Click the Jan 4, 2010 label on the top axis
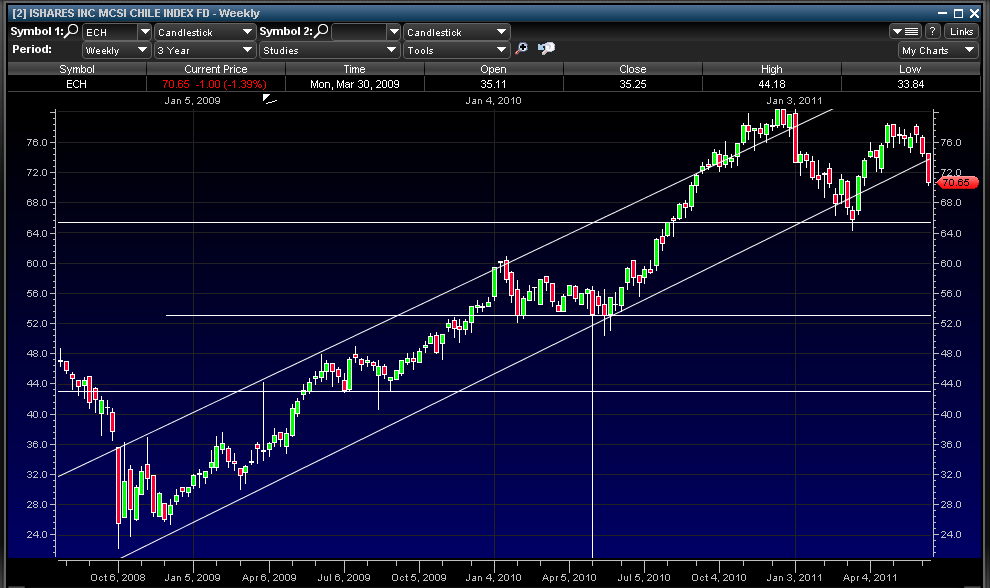Screen dimensions: 990x588 click(494, 100)
